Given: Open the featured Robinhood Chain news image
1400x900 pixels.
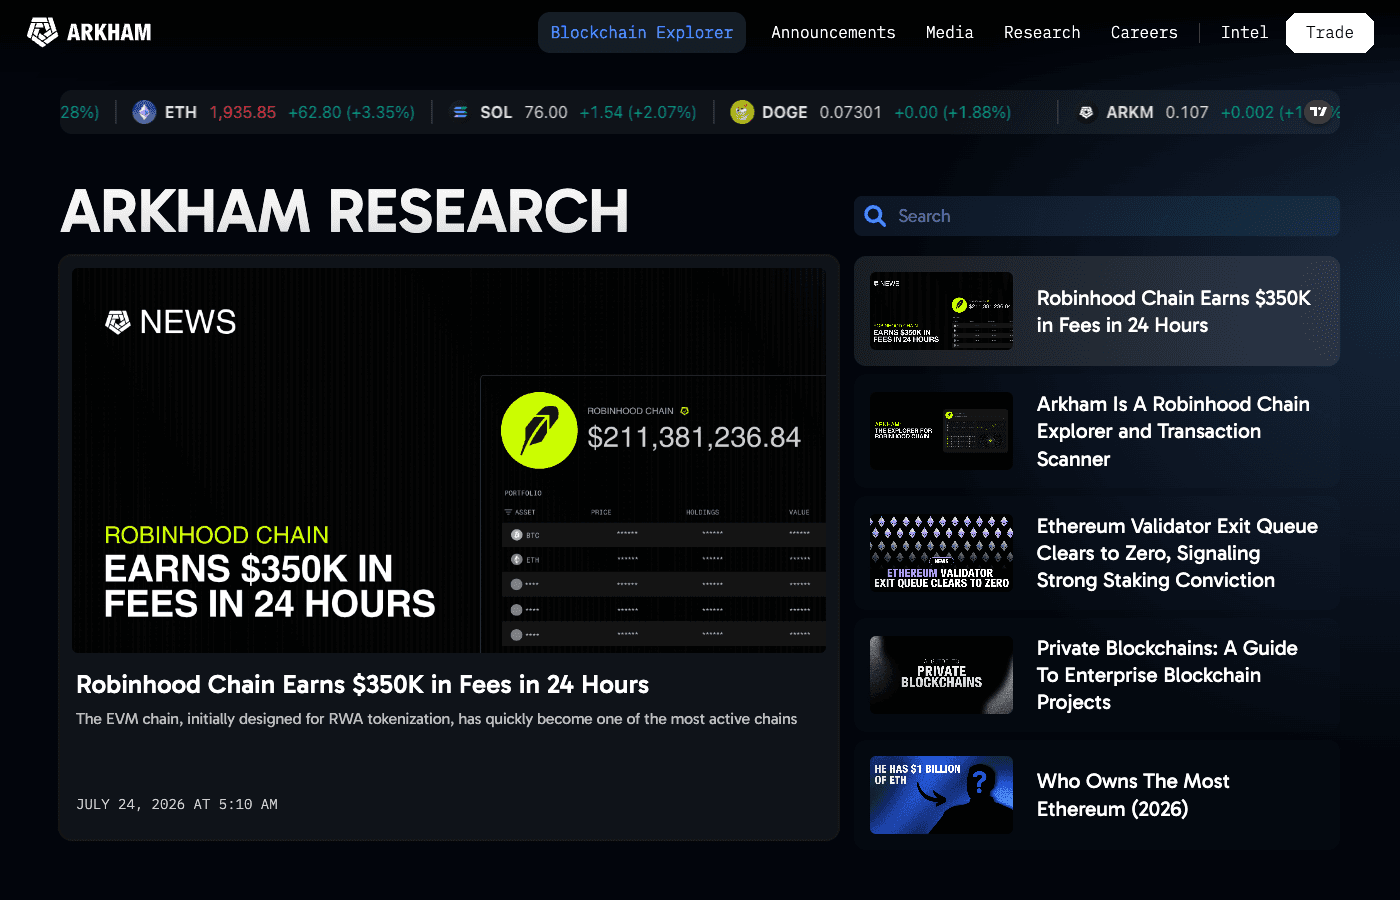Looking at the screenshot, I should point(449,460).
